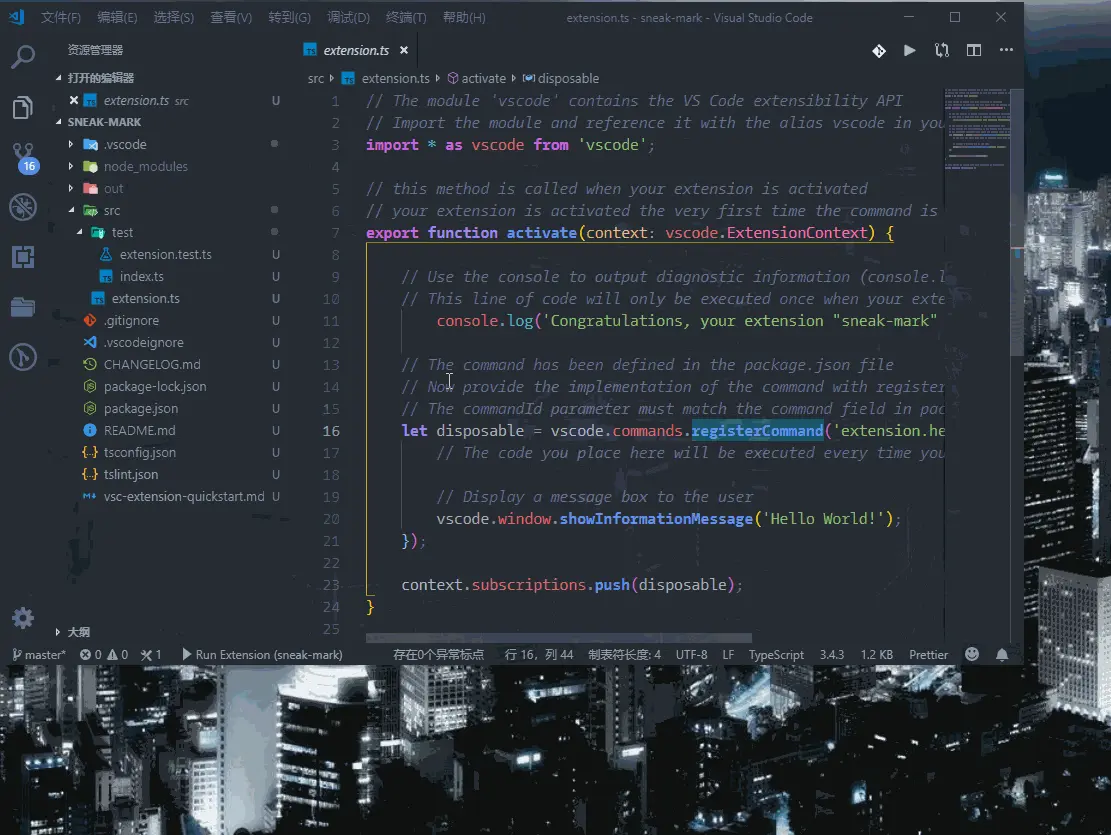Click the TypeScript language mode indicator
The height and width of the screenshot is (835, 1111).
[x=776, y=654]
